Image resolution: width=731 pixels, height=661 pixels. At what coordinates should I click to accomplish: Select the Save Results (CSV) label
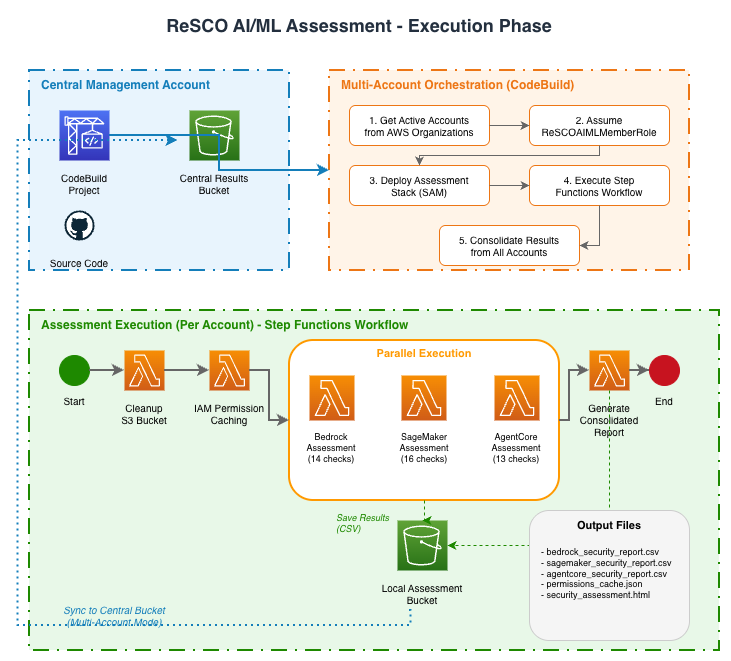point(363,523)
